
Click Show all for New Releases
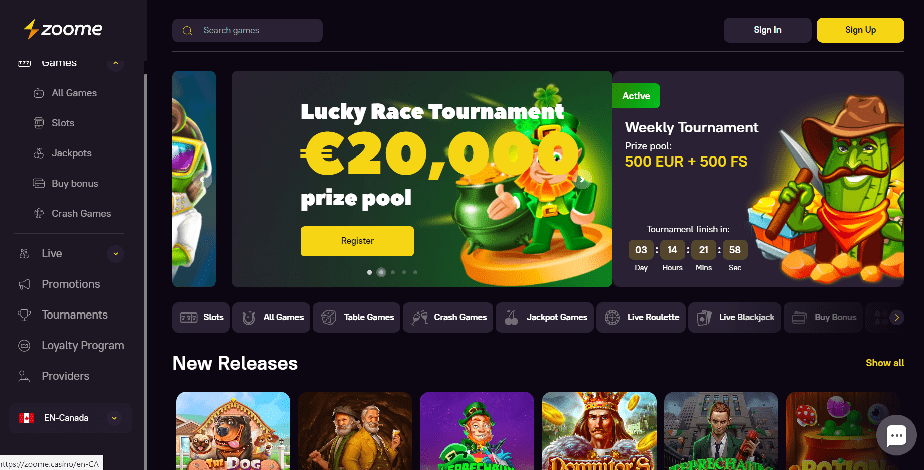click(885, 363)
